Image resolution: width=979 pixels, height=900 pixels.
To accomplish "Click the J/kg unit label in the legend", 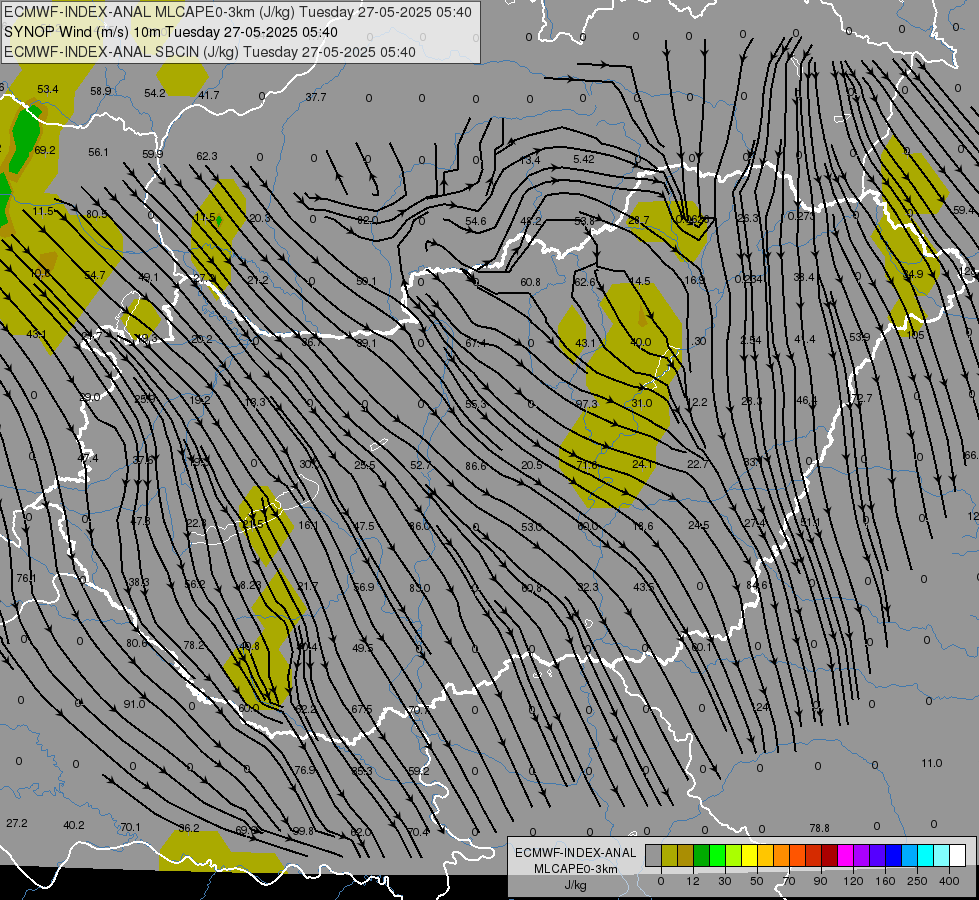I will click(576, 885).
